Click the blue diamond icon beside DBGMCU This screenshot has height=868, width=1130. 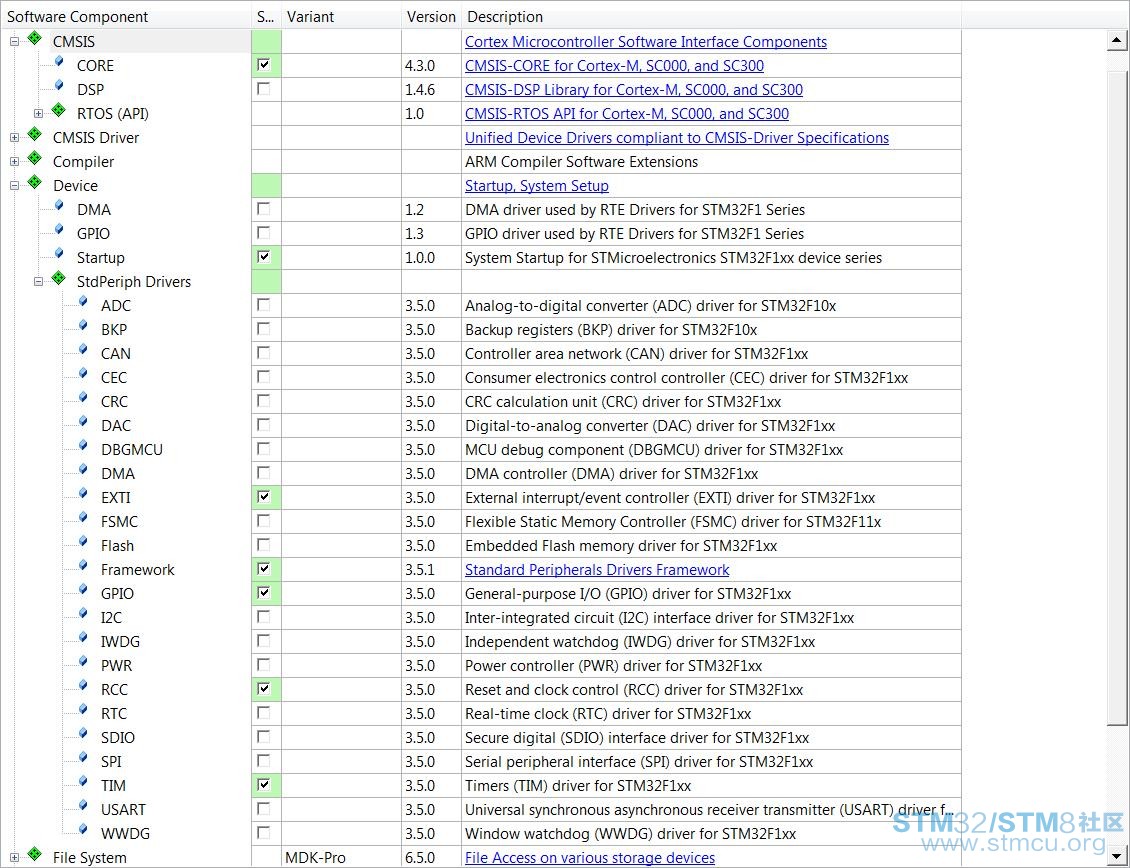[x=84, y=446]
